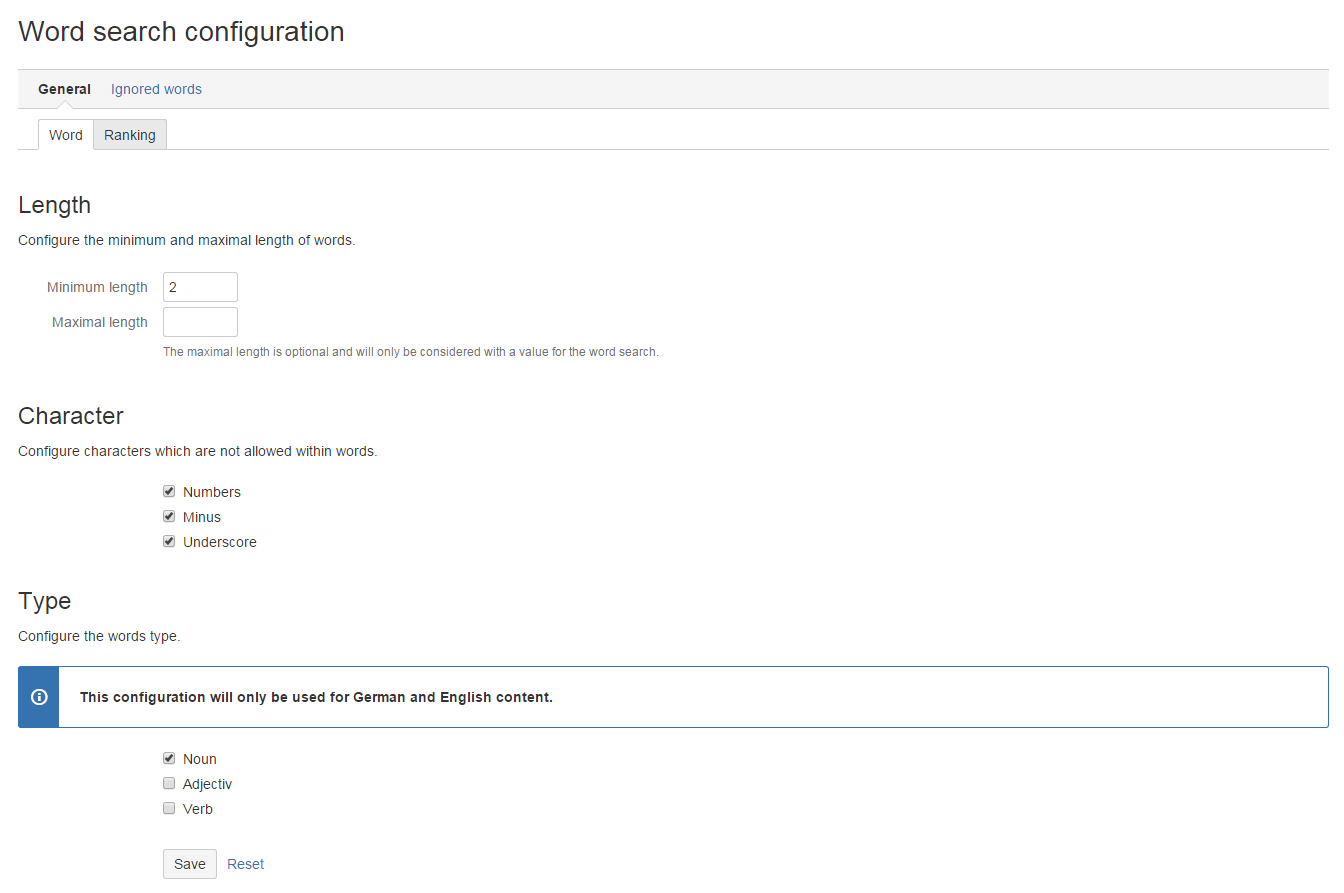Click the Reset link
Viewport: 1344px width, 893px height.
[x=245, y=864]
